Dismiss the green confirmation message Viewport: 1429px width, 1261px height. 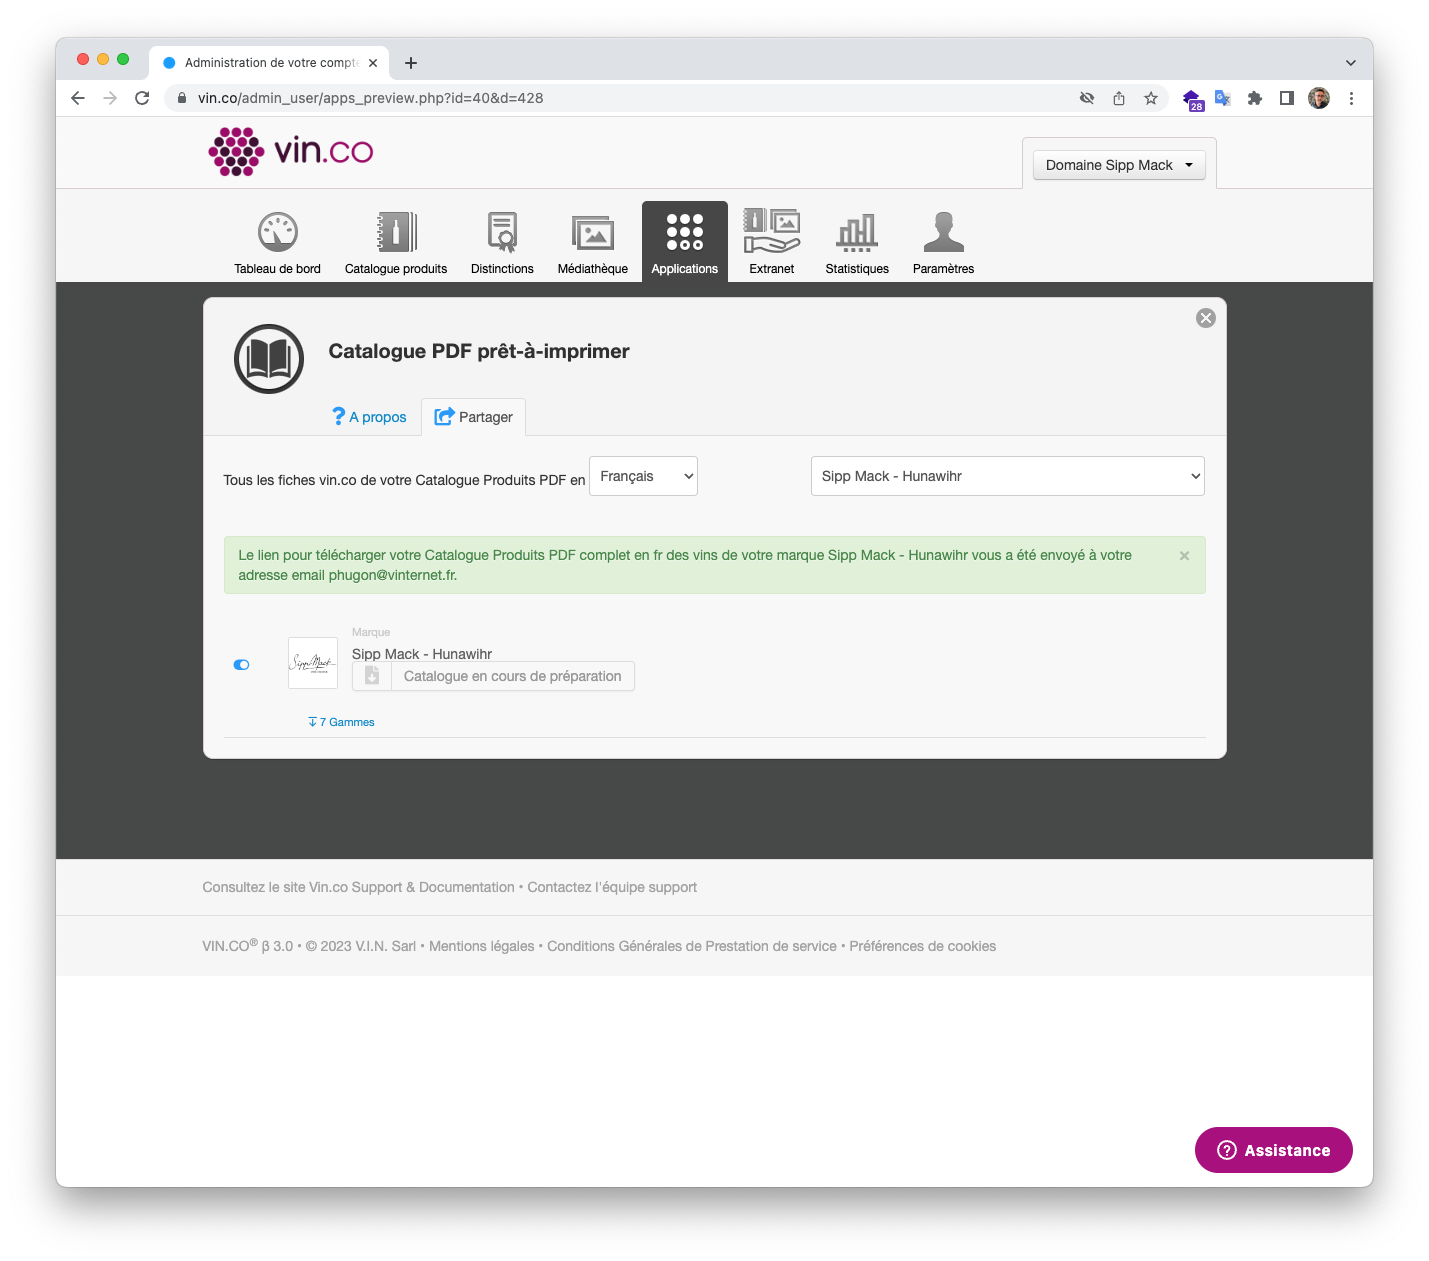coord(1184,556)
